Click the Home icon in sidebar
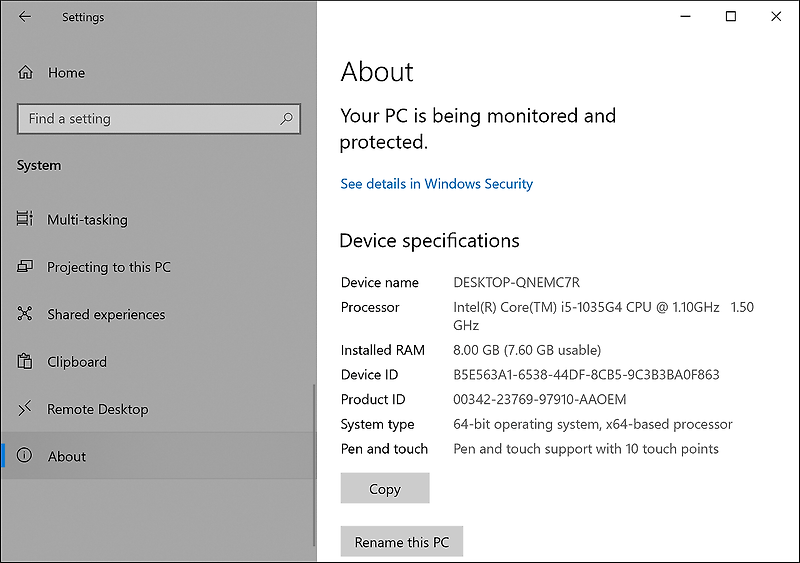This screenshot has width=800, height=563. [x=26, y=73]
